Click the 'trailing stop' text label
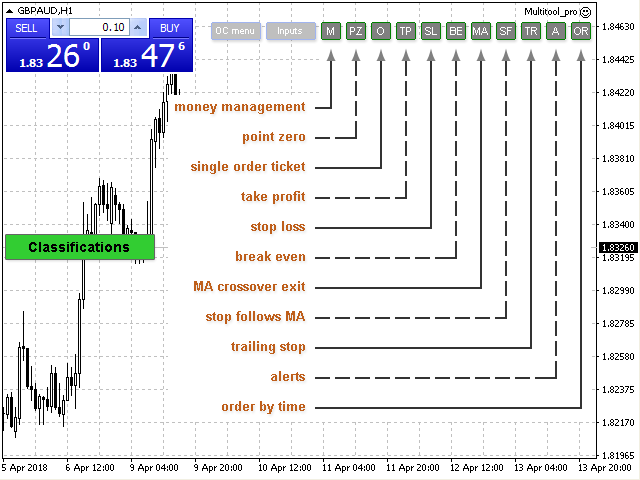The width and height of the screenshot is (640, 480). click(268, 347)
